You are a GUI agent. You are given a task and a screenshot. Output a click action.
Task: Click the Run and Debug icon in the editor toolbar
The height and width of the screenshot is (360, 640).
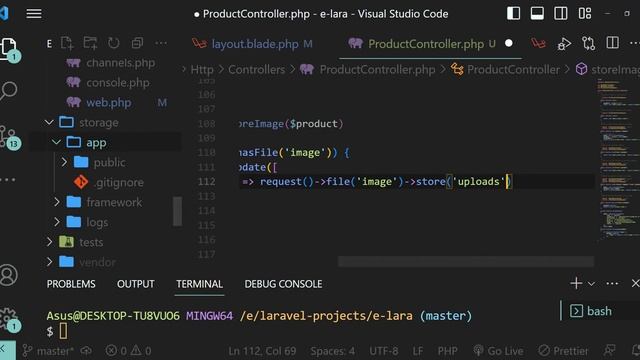click(564, 44)
